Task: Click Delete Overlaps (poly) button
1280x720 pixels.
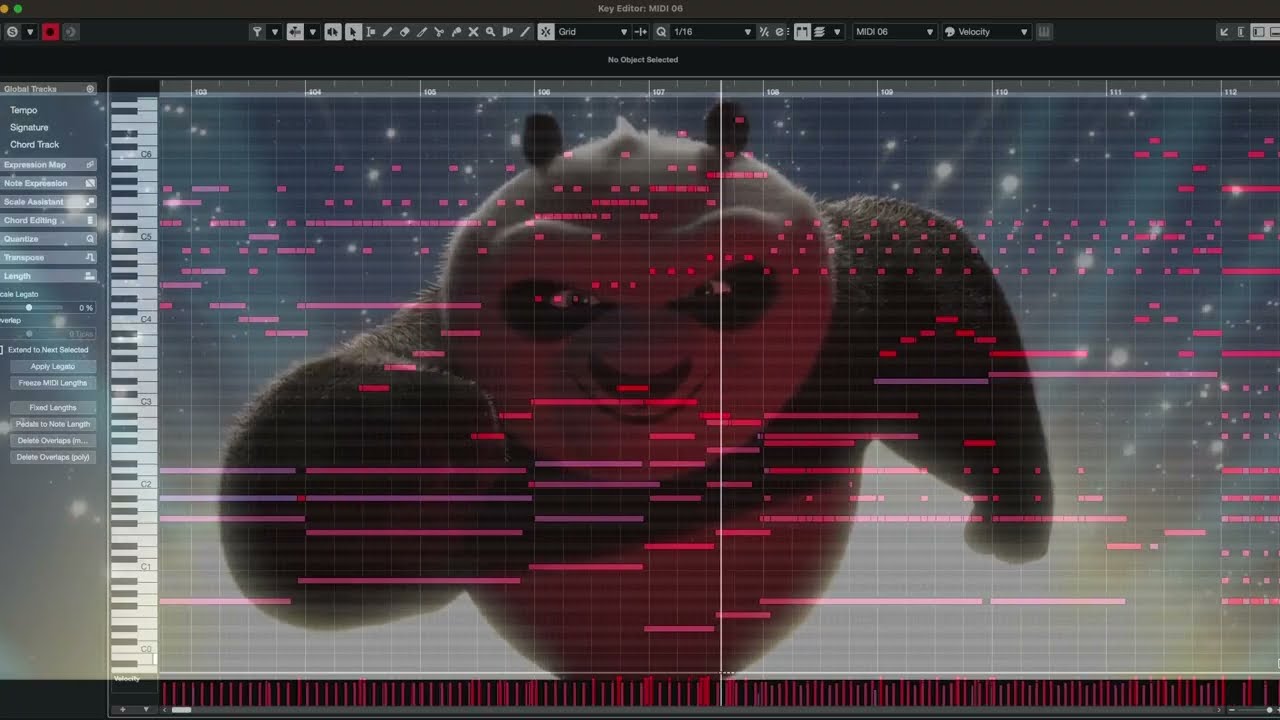Action: (x=53, y=457)
